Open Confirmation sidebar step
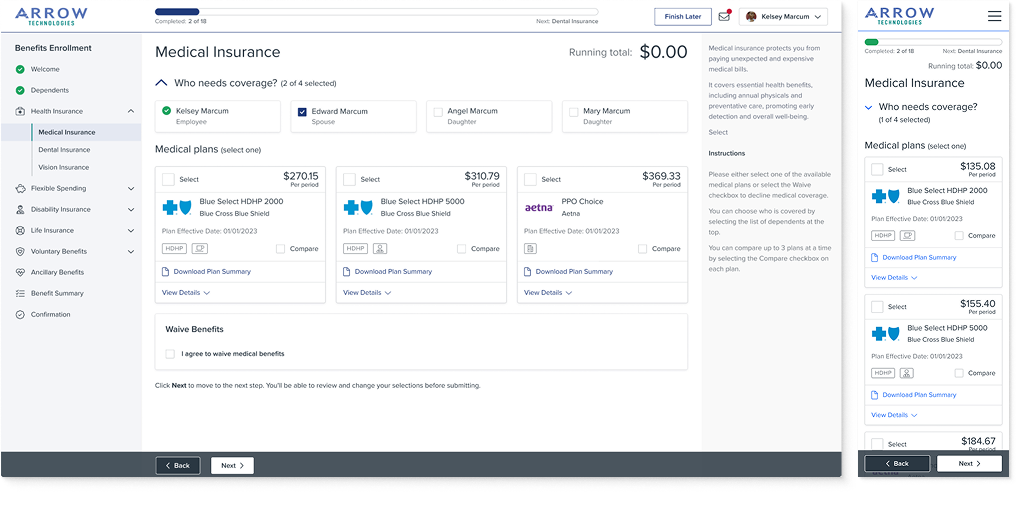Viewport: 1025px width, 509px height. click(x=50, y=314)
